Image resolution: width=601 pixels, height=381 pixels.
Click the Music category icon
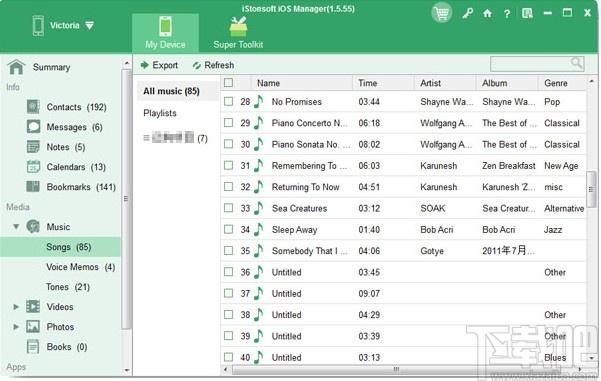tap(33, 227)
